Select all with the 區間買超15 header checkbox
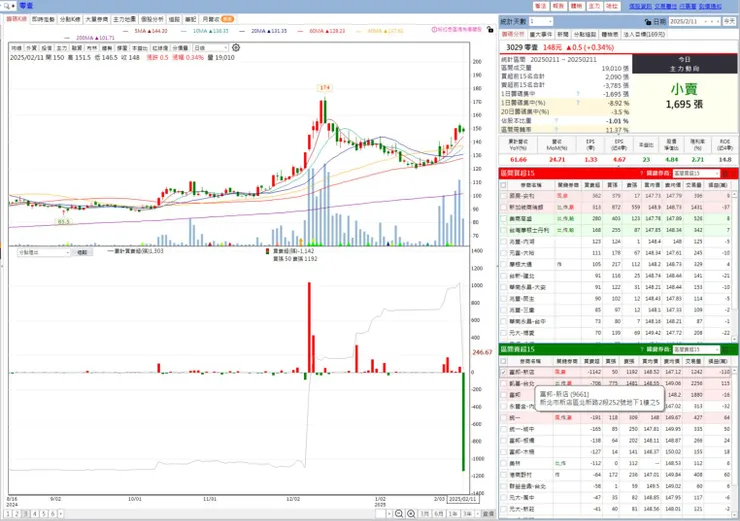Image resolution: width=740 pixels, height=521 pixels. (x=504, y=185)
